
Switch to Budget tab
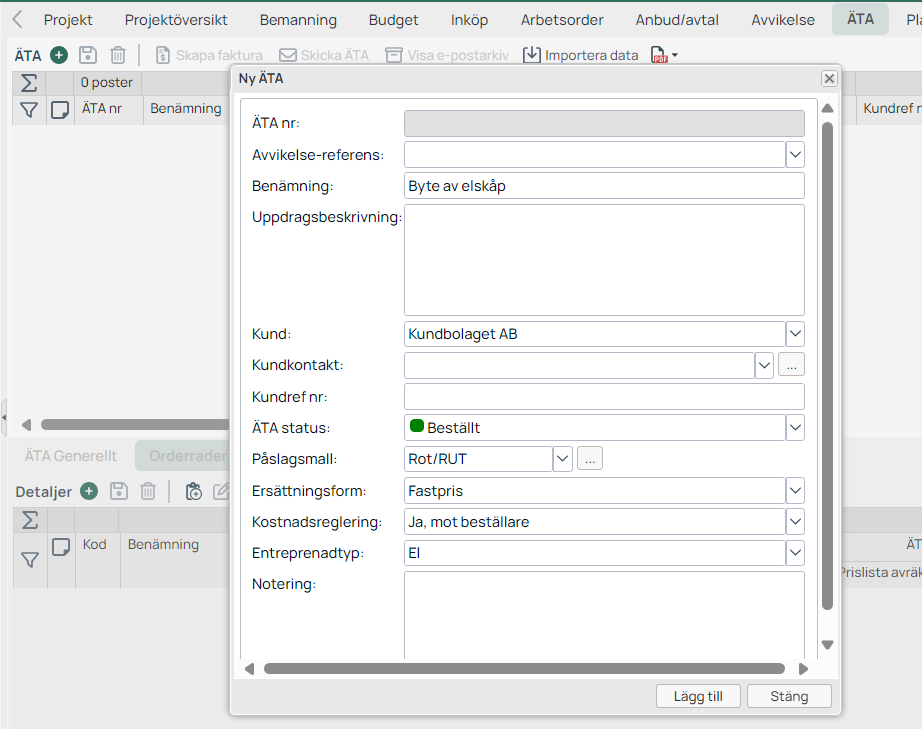tap(393, 20)
